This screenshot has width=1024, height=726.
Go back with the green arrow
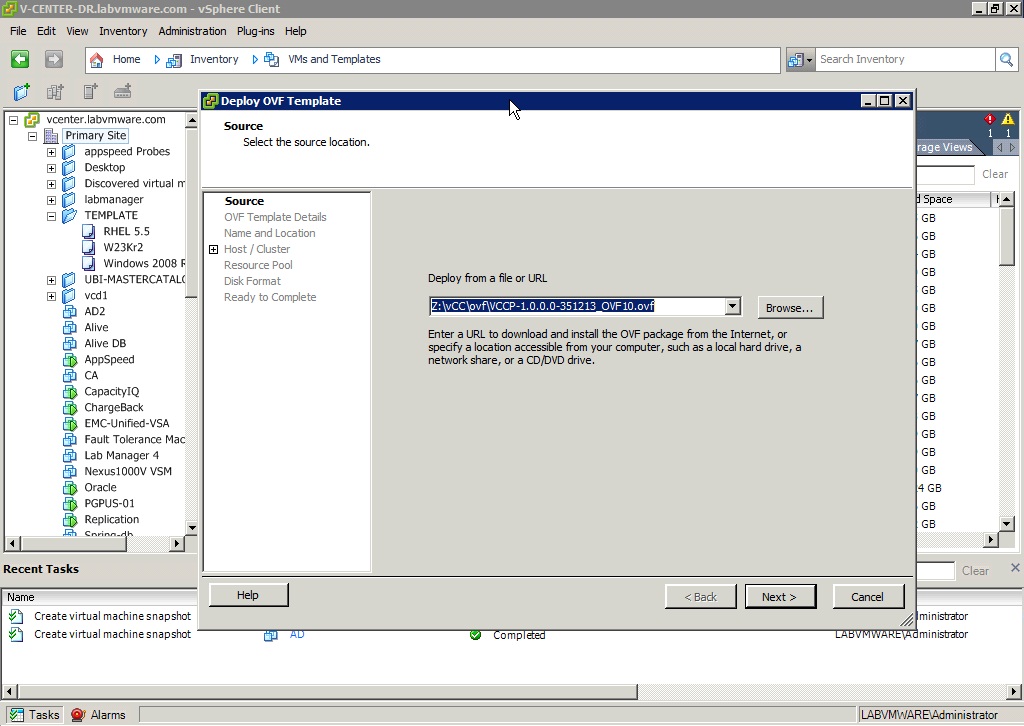(20, 59)
